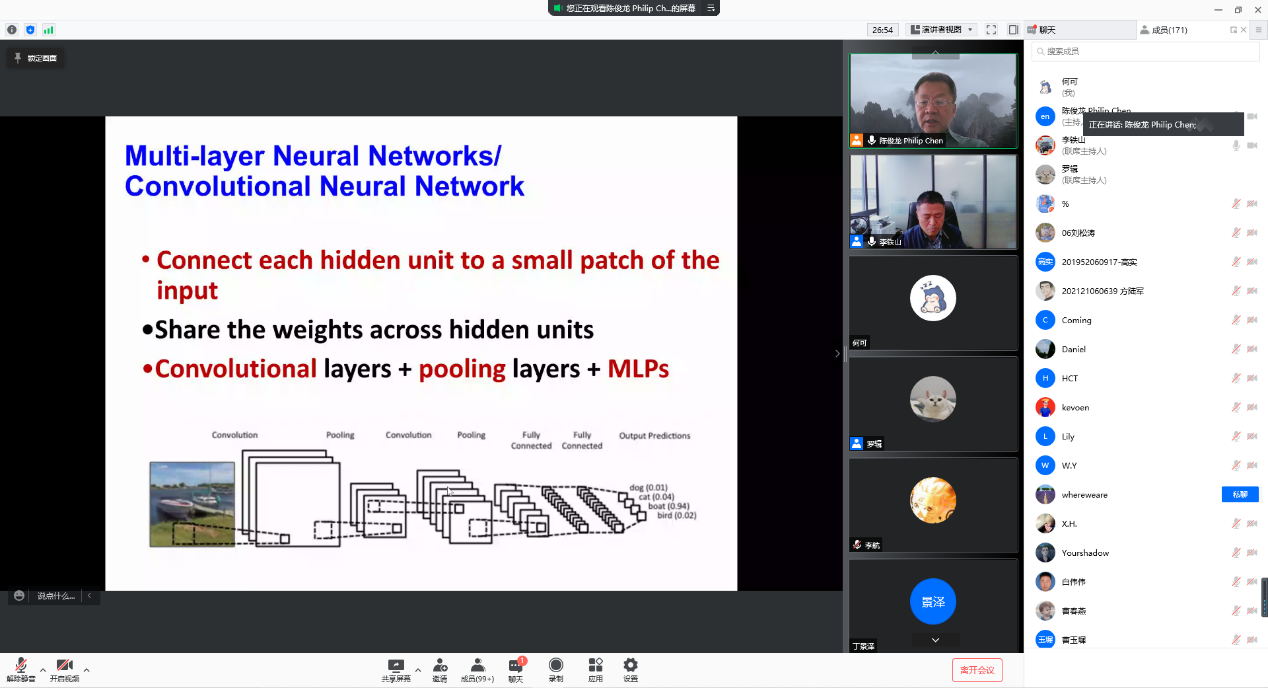Click the blue security shield icon

tap(30, 30)
